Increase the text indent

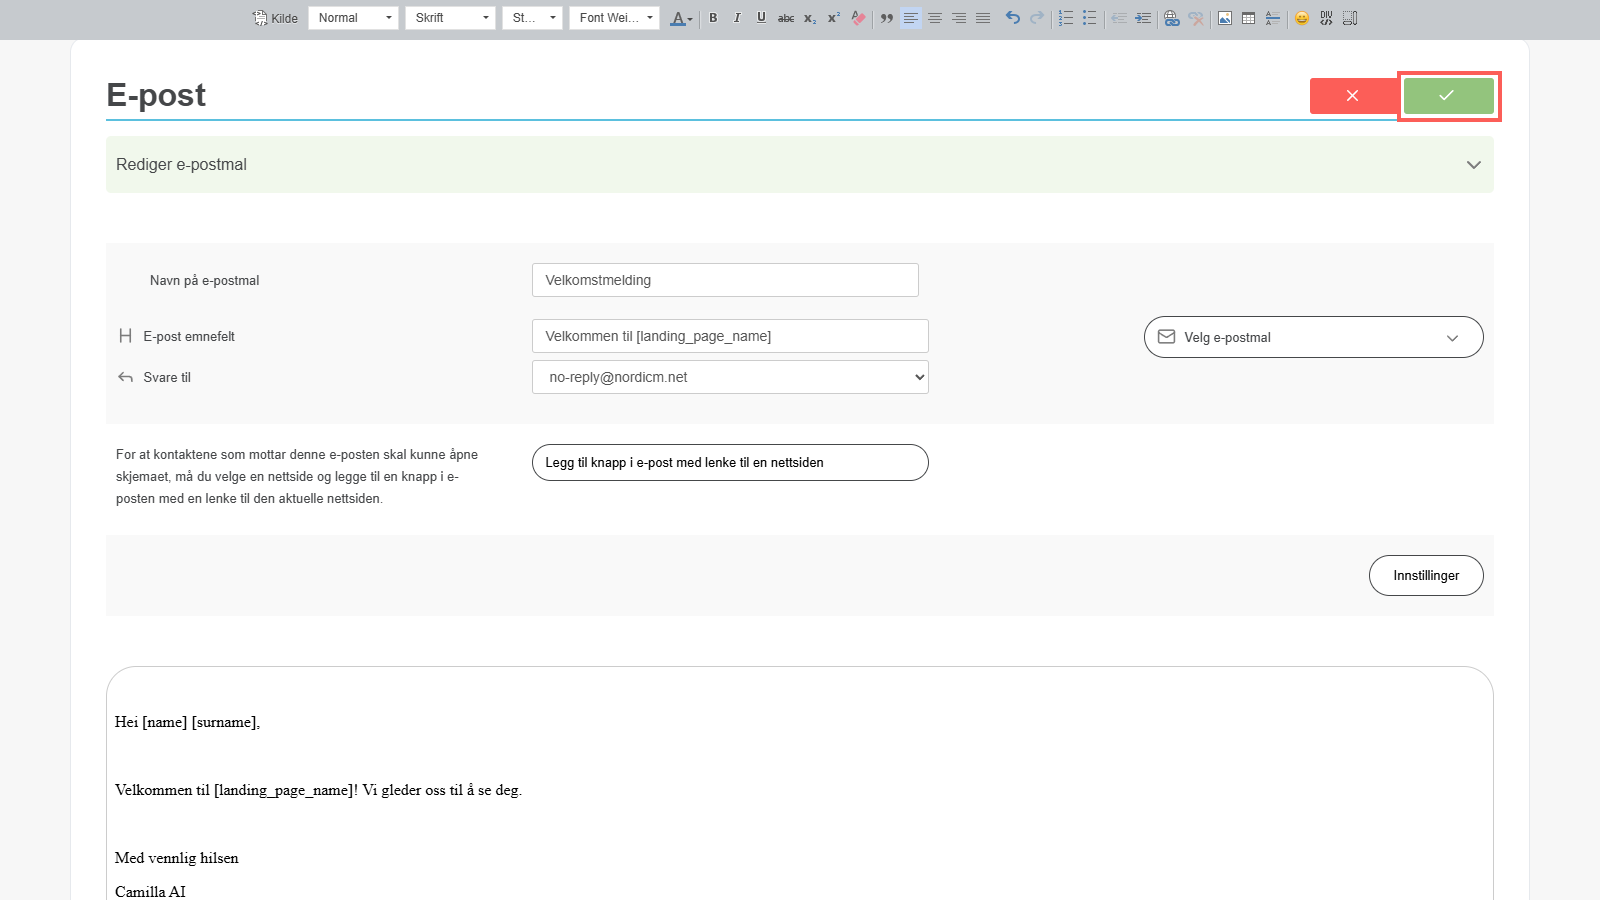tap(1143, 18)
